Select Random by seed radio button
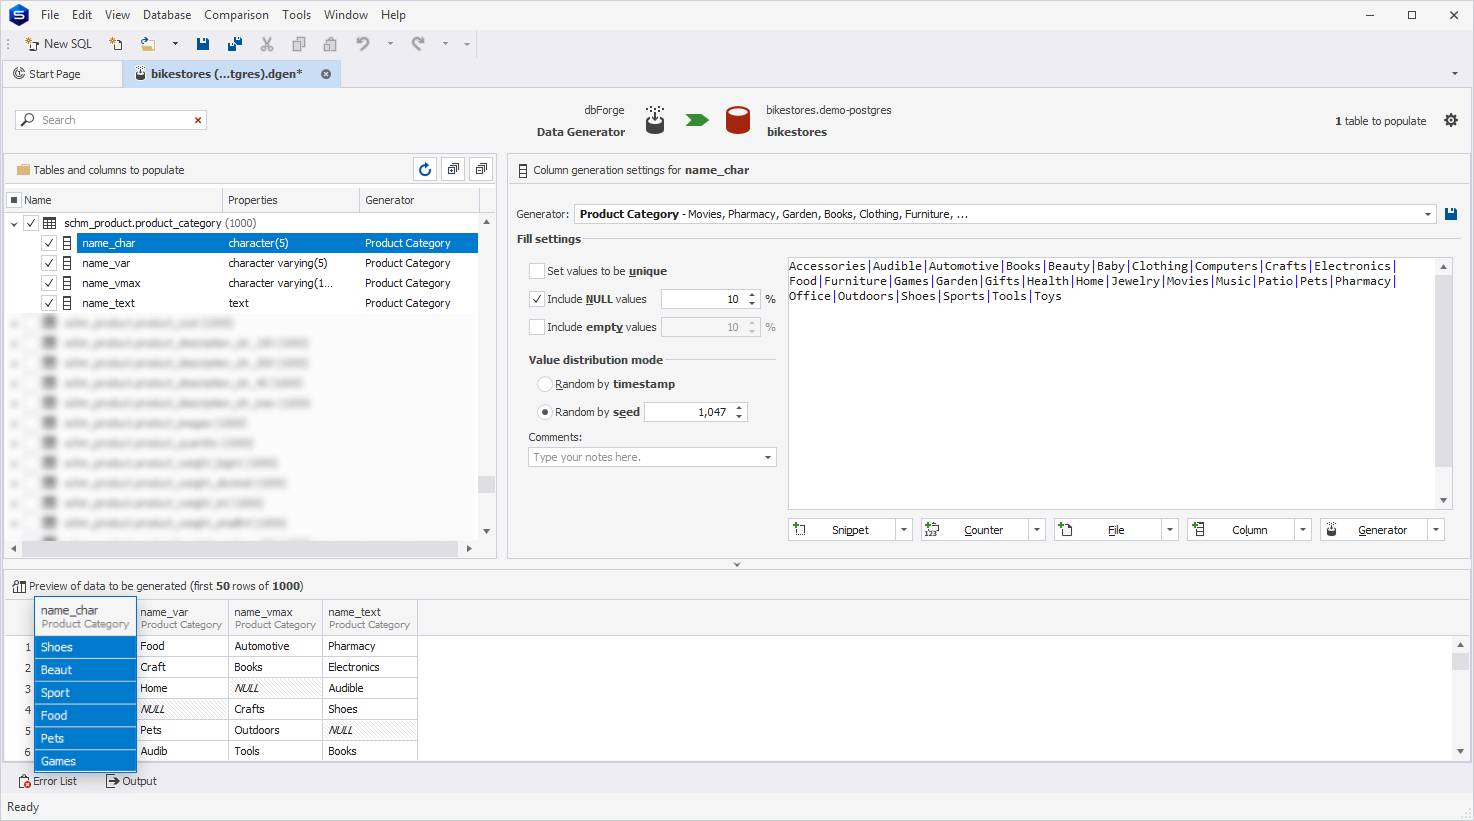The width and height of the screenshot is (1474, 821). 545,412
